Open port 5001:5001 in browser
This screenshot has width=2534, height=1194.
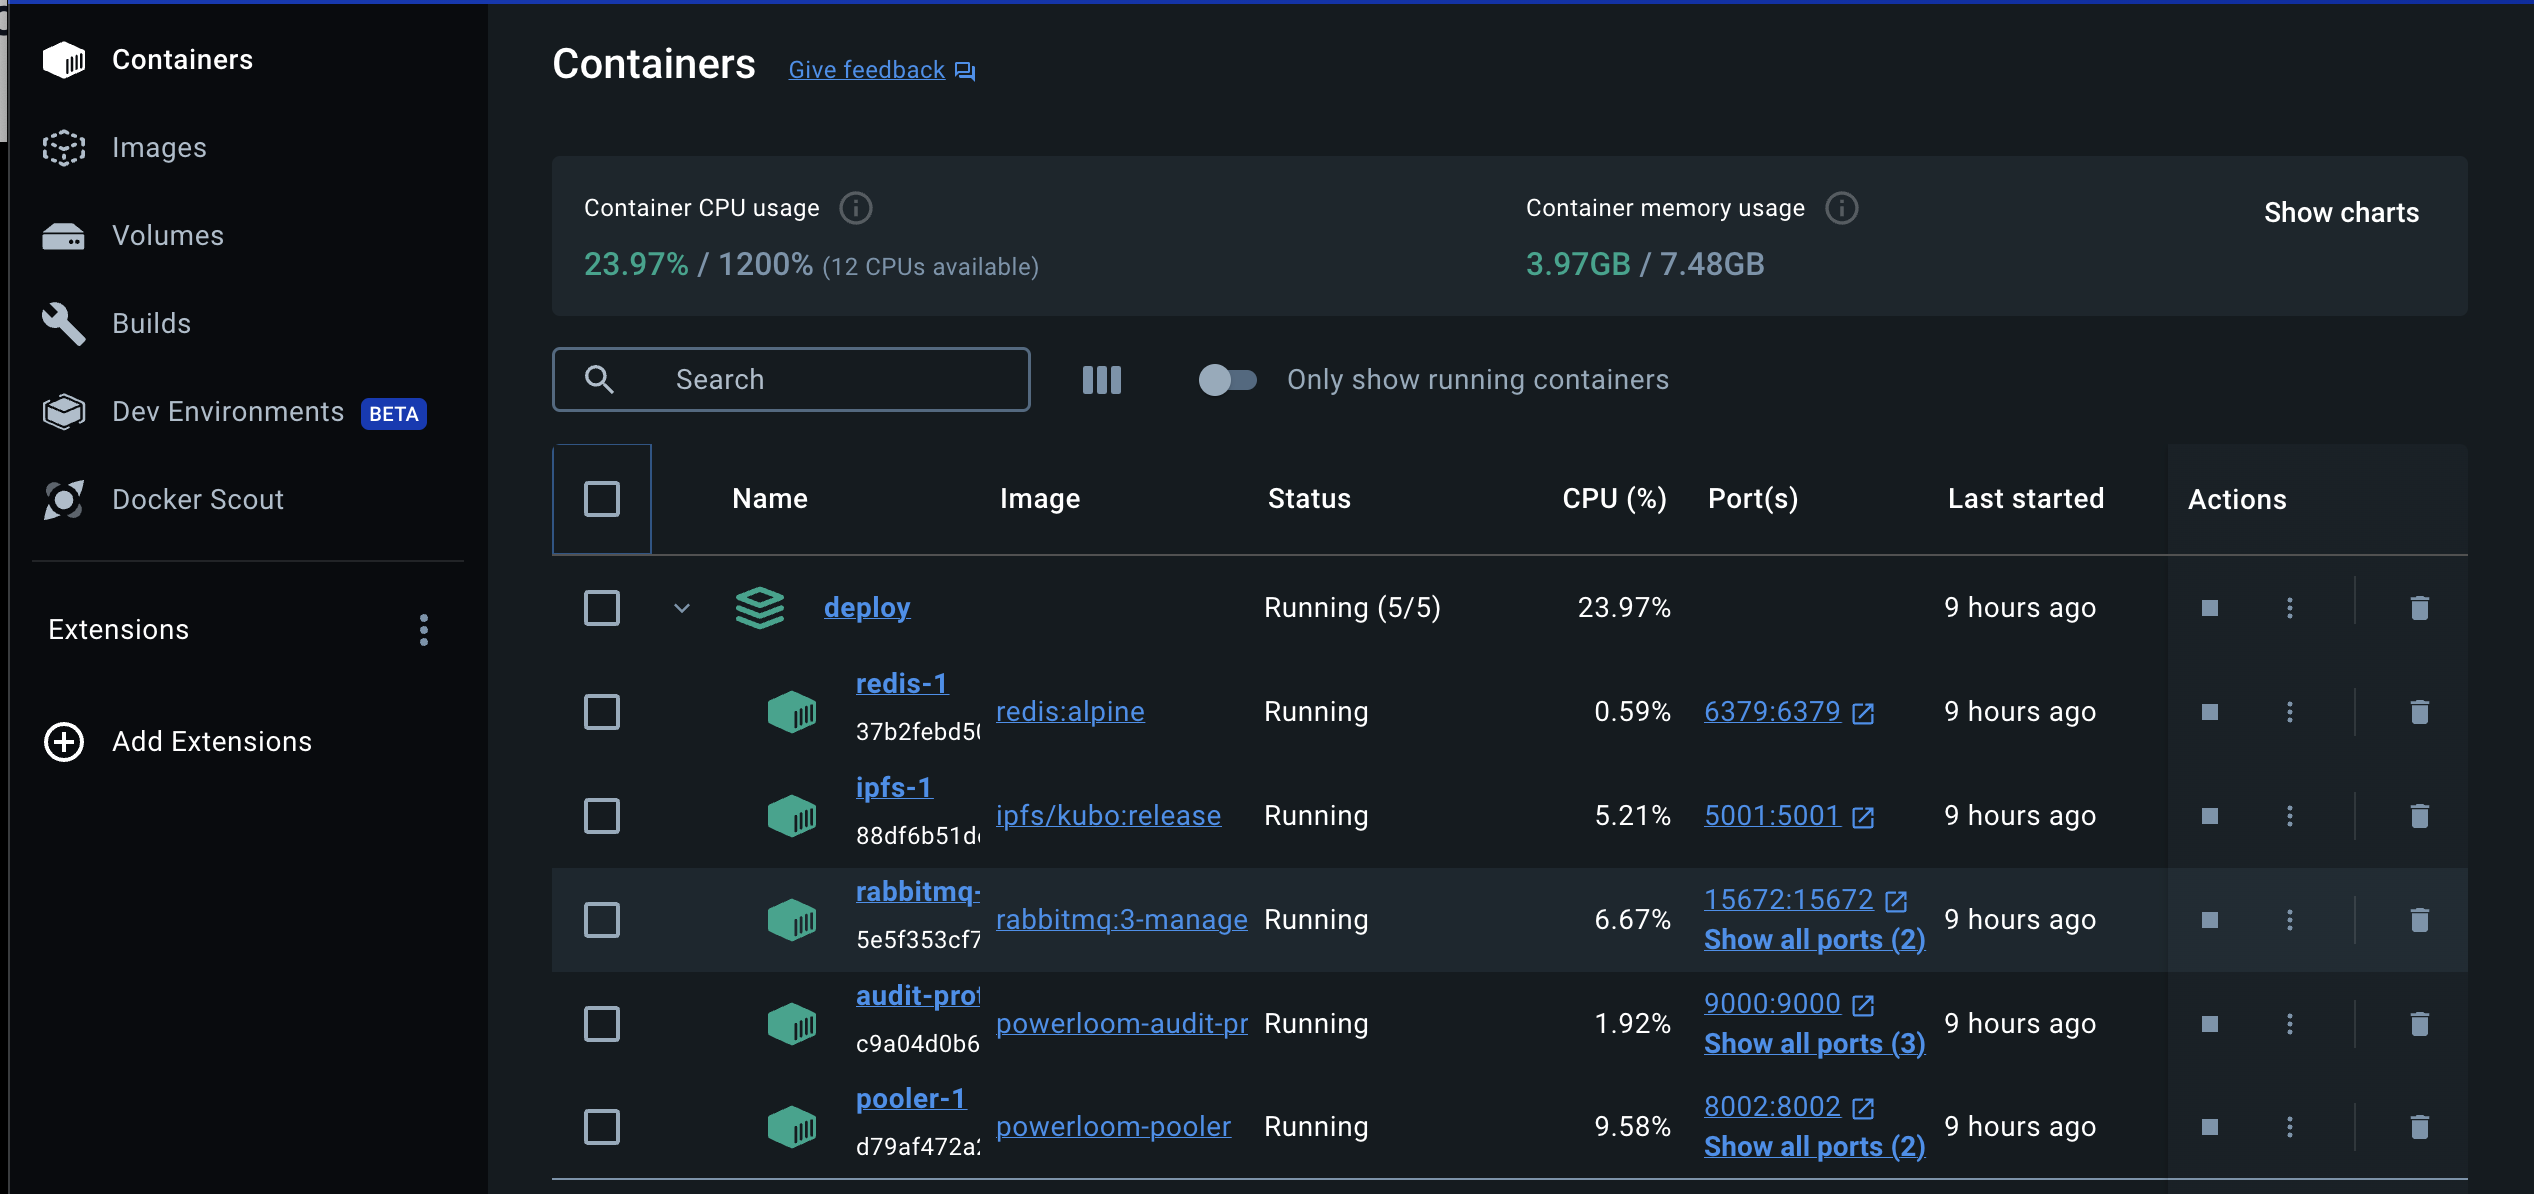pyautogui.click(x=1788, y=816)
